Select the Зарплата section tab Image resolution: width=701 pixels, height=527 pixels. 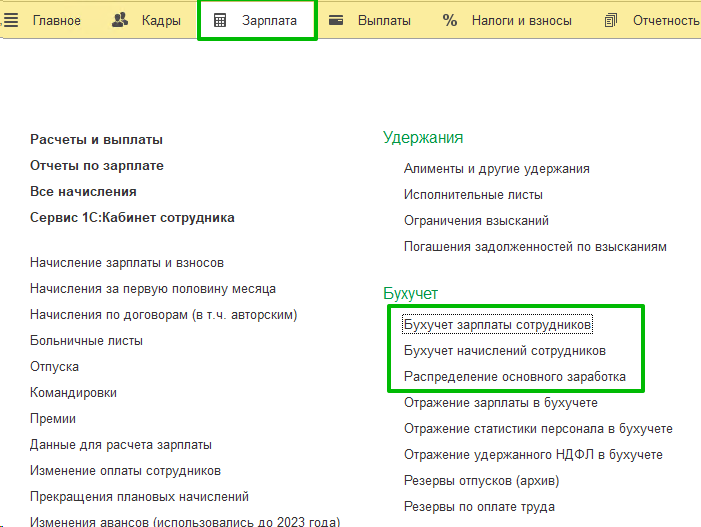270,21
